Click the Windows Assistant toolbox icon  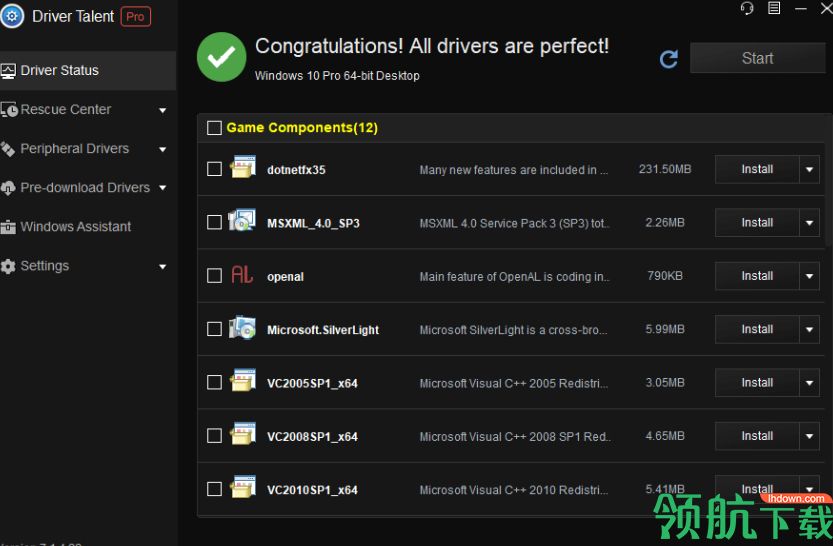click(8, 227)
